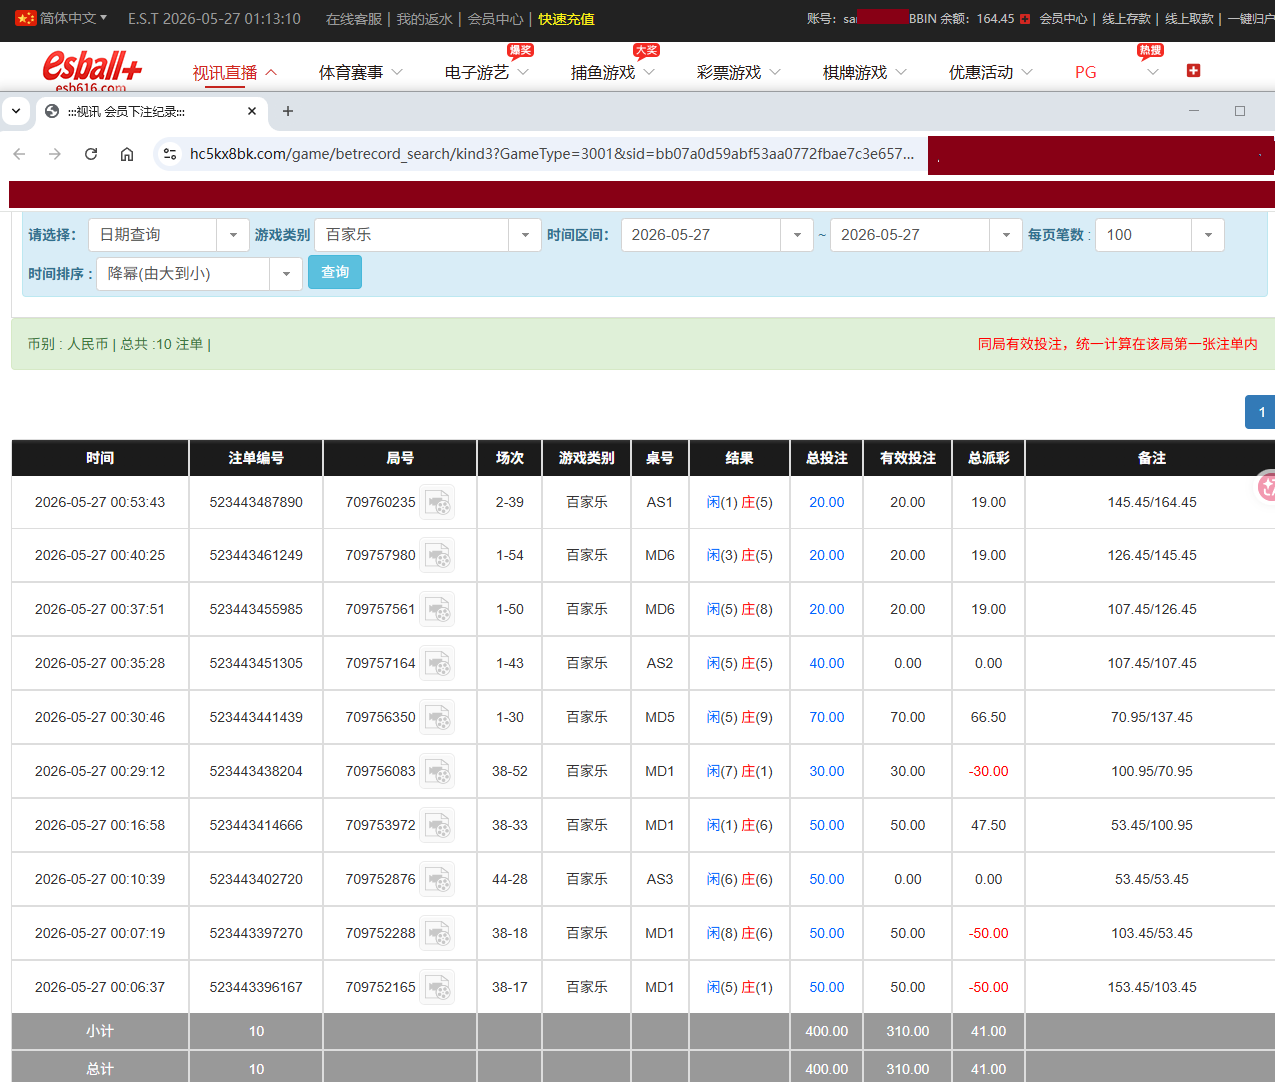Image resolution: width=1275 pixels, height=1082 pixels.
Task: Open the tab search chevron button
Action: coord(16,111)
